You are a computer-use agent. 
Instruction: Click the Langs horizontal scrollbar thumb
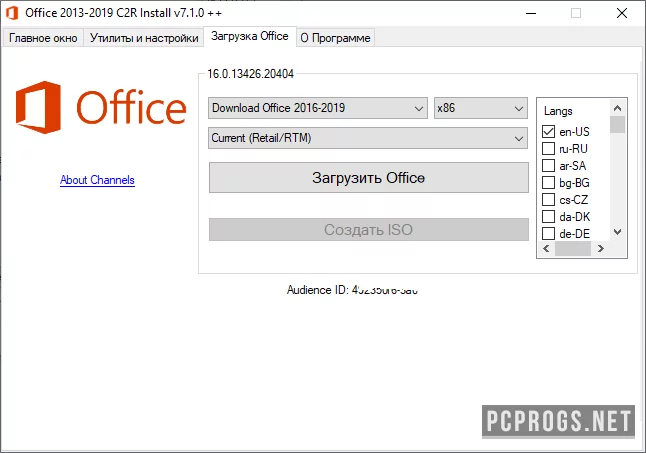click(573, 248)
